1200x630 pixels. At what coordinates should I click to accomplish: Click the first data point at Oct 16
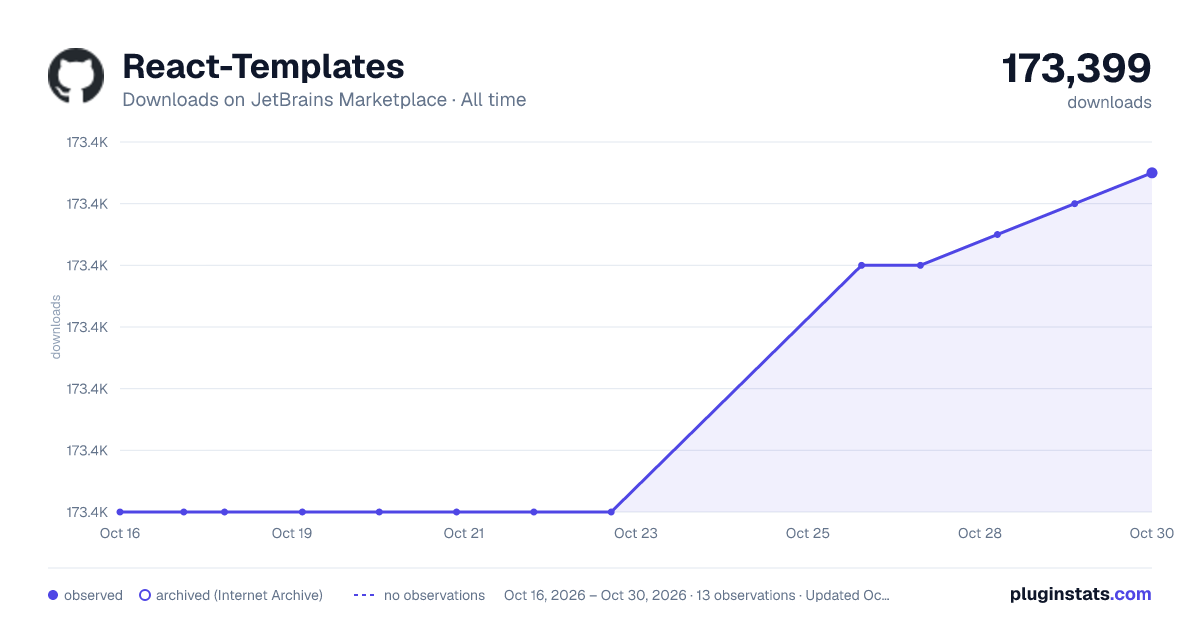point(120,512)
